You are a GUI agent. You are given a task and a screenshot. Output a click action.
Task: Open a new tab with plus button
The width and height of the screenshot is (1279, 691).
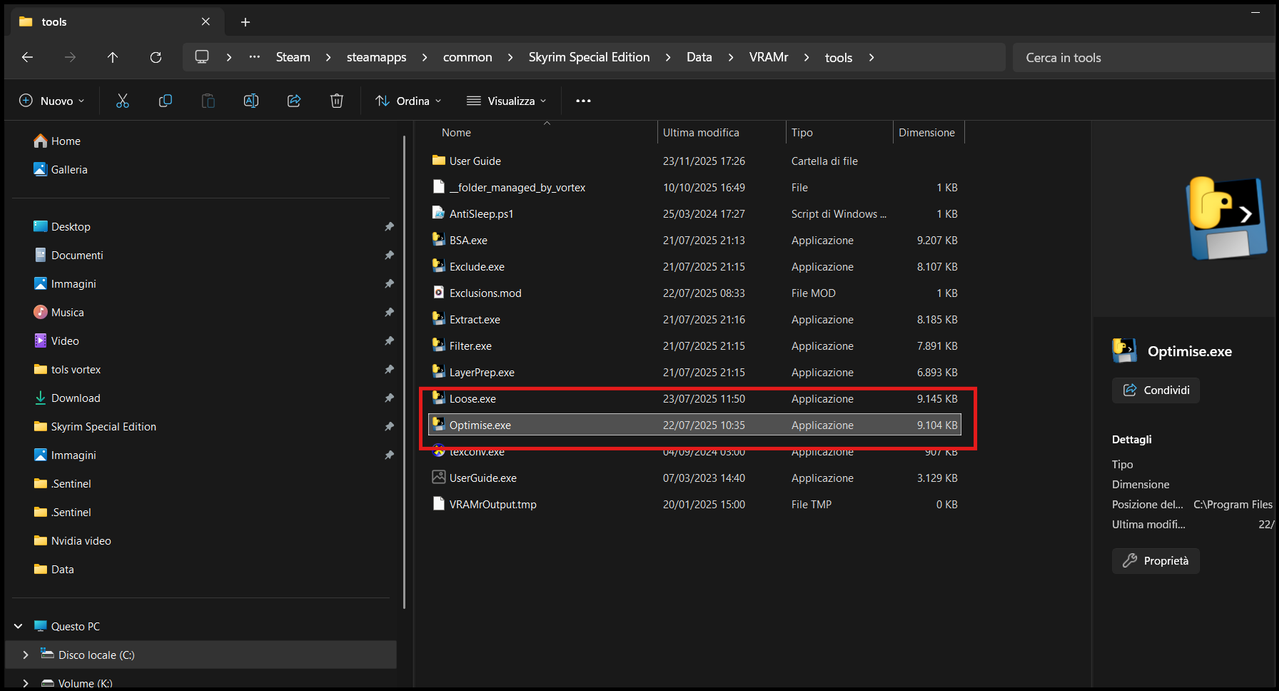(245, 22)
